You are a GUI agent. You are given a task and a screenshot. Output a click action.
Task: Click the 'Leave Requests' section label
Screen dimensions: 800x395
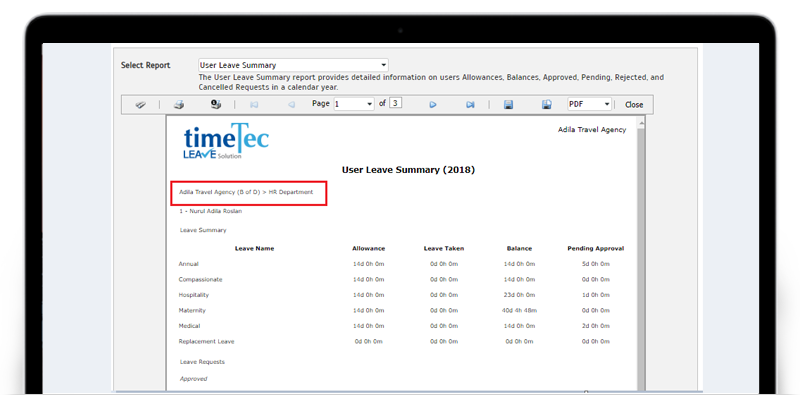tap(202, 362)
